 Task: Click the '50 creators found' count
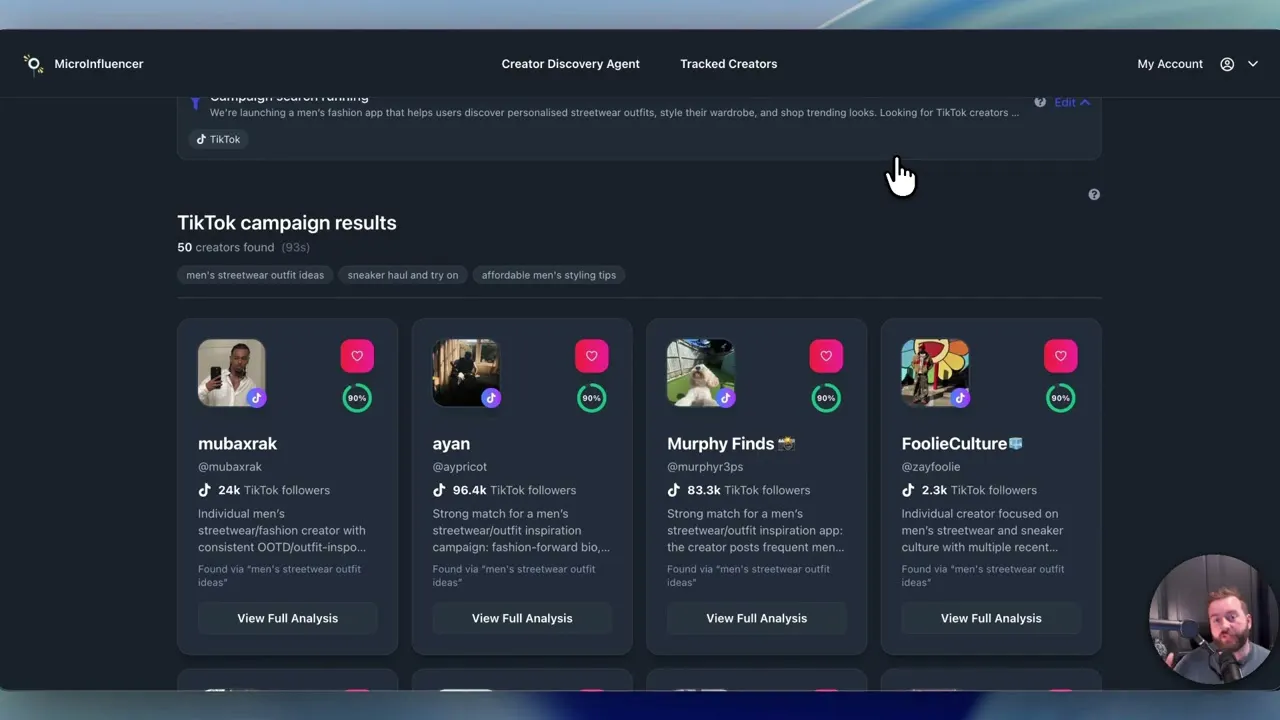pos(226,247)
